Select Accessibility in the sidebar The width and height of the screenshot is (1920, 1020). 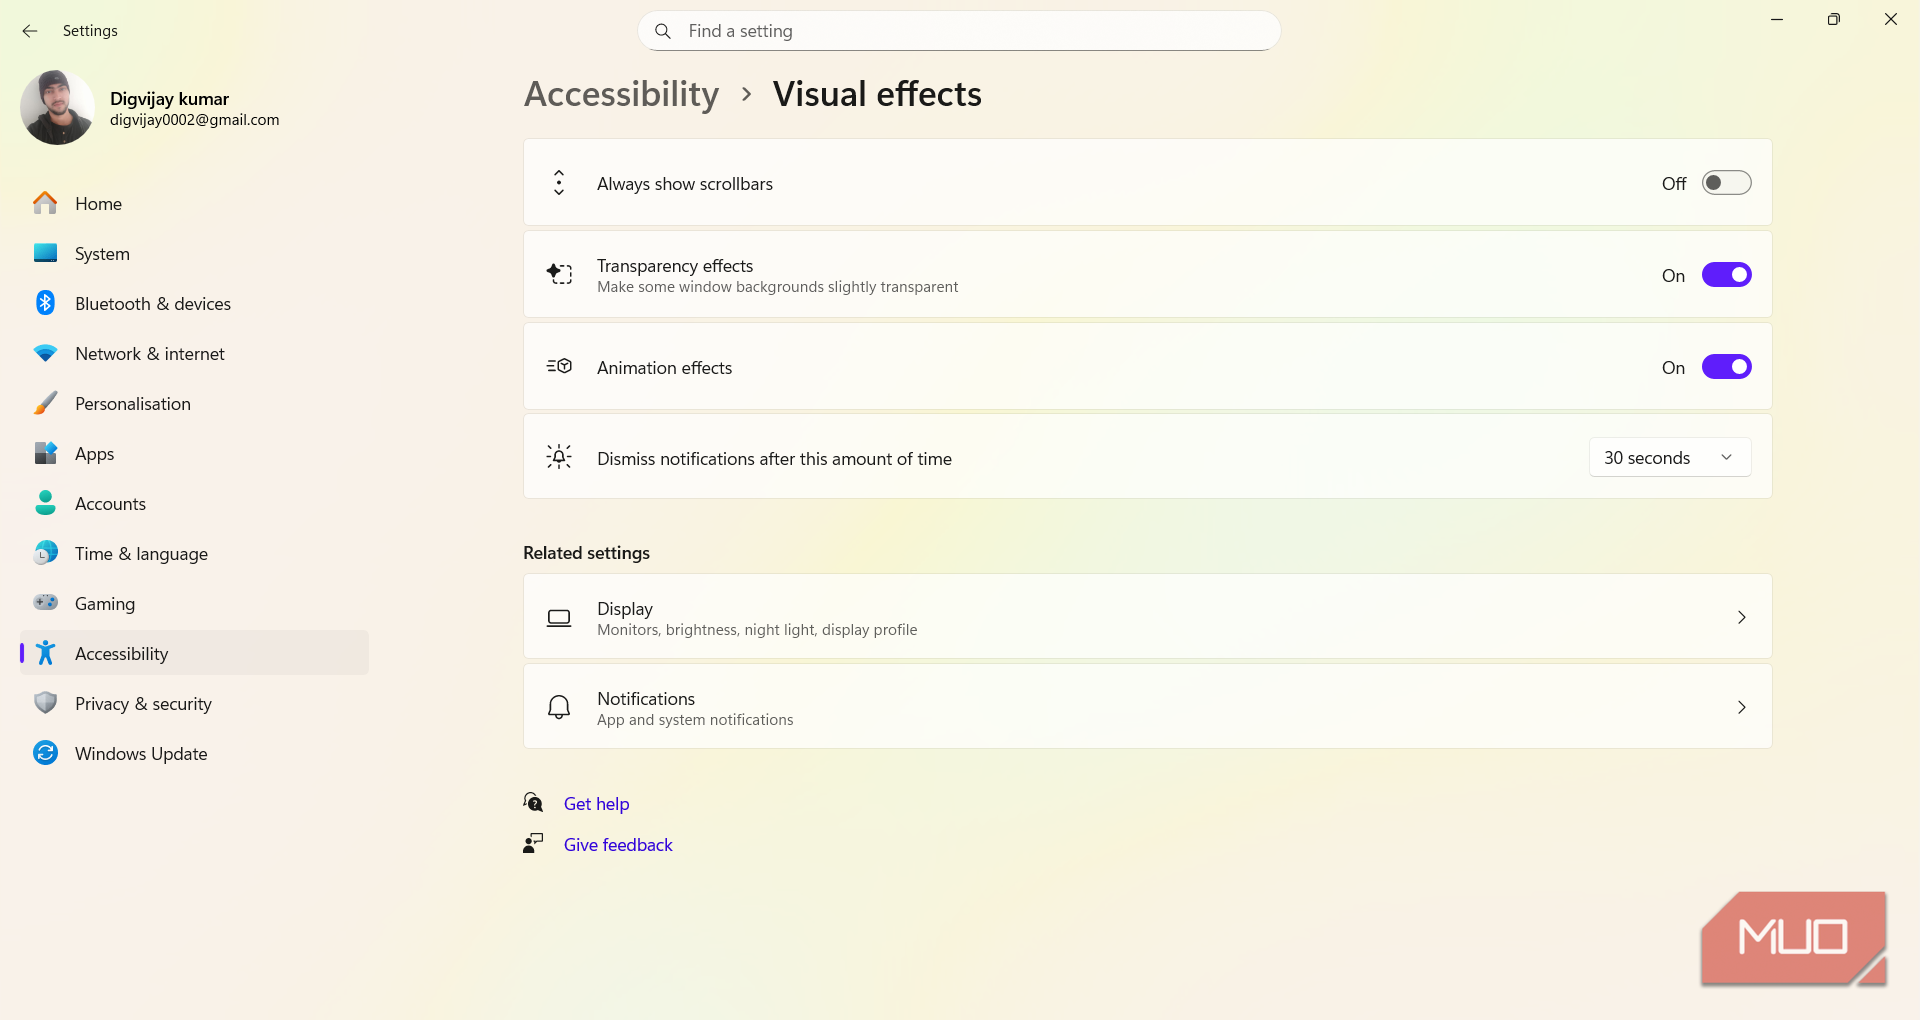(x=194, y=653)
